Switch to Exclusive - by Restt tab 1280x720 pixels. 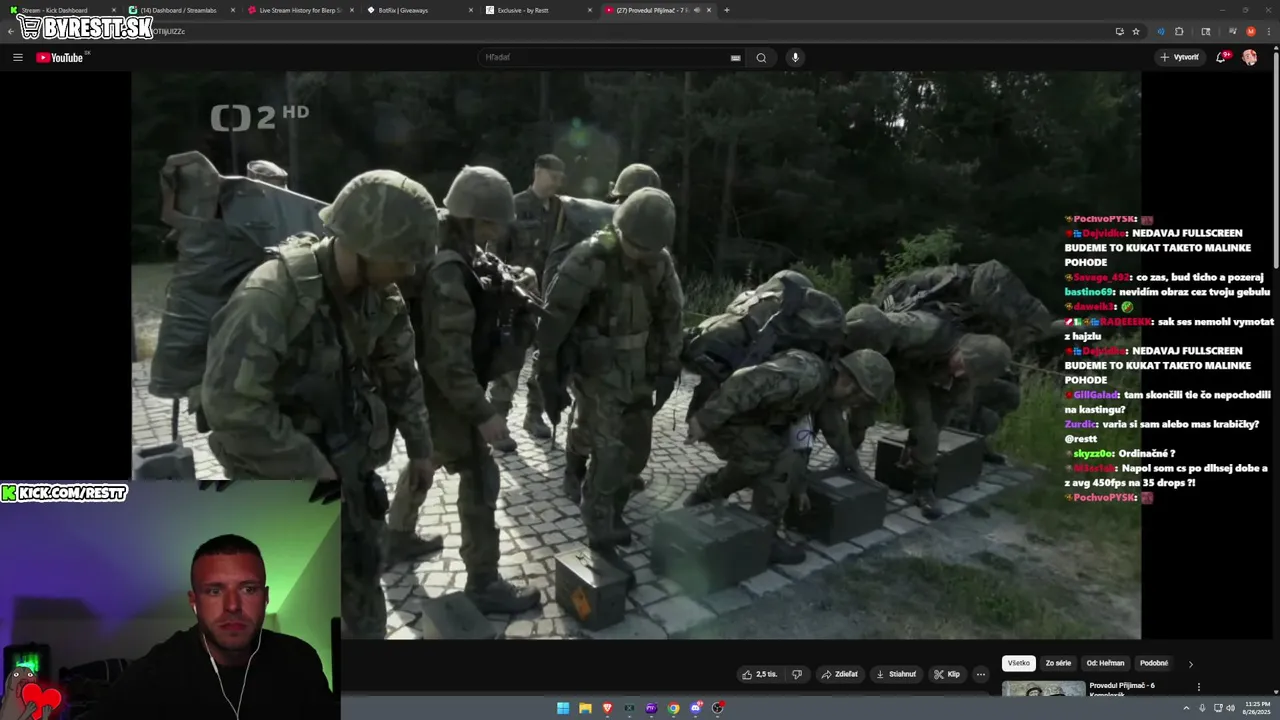538,10
